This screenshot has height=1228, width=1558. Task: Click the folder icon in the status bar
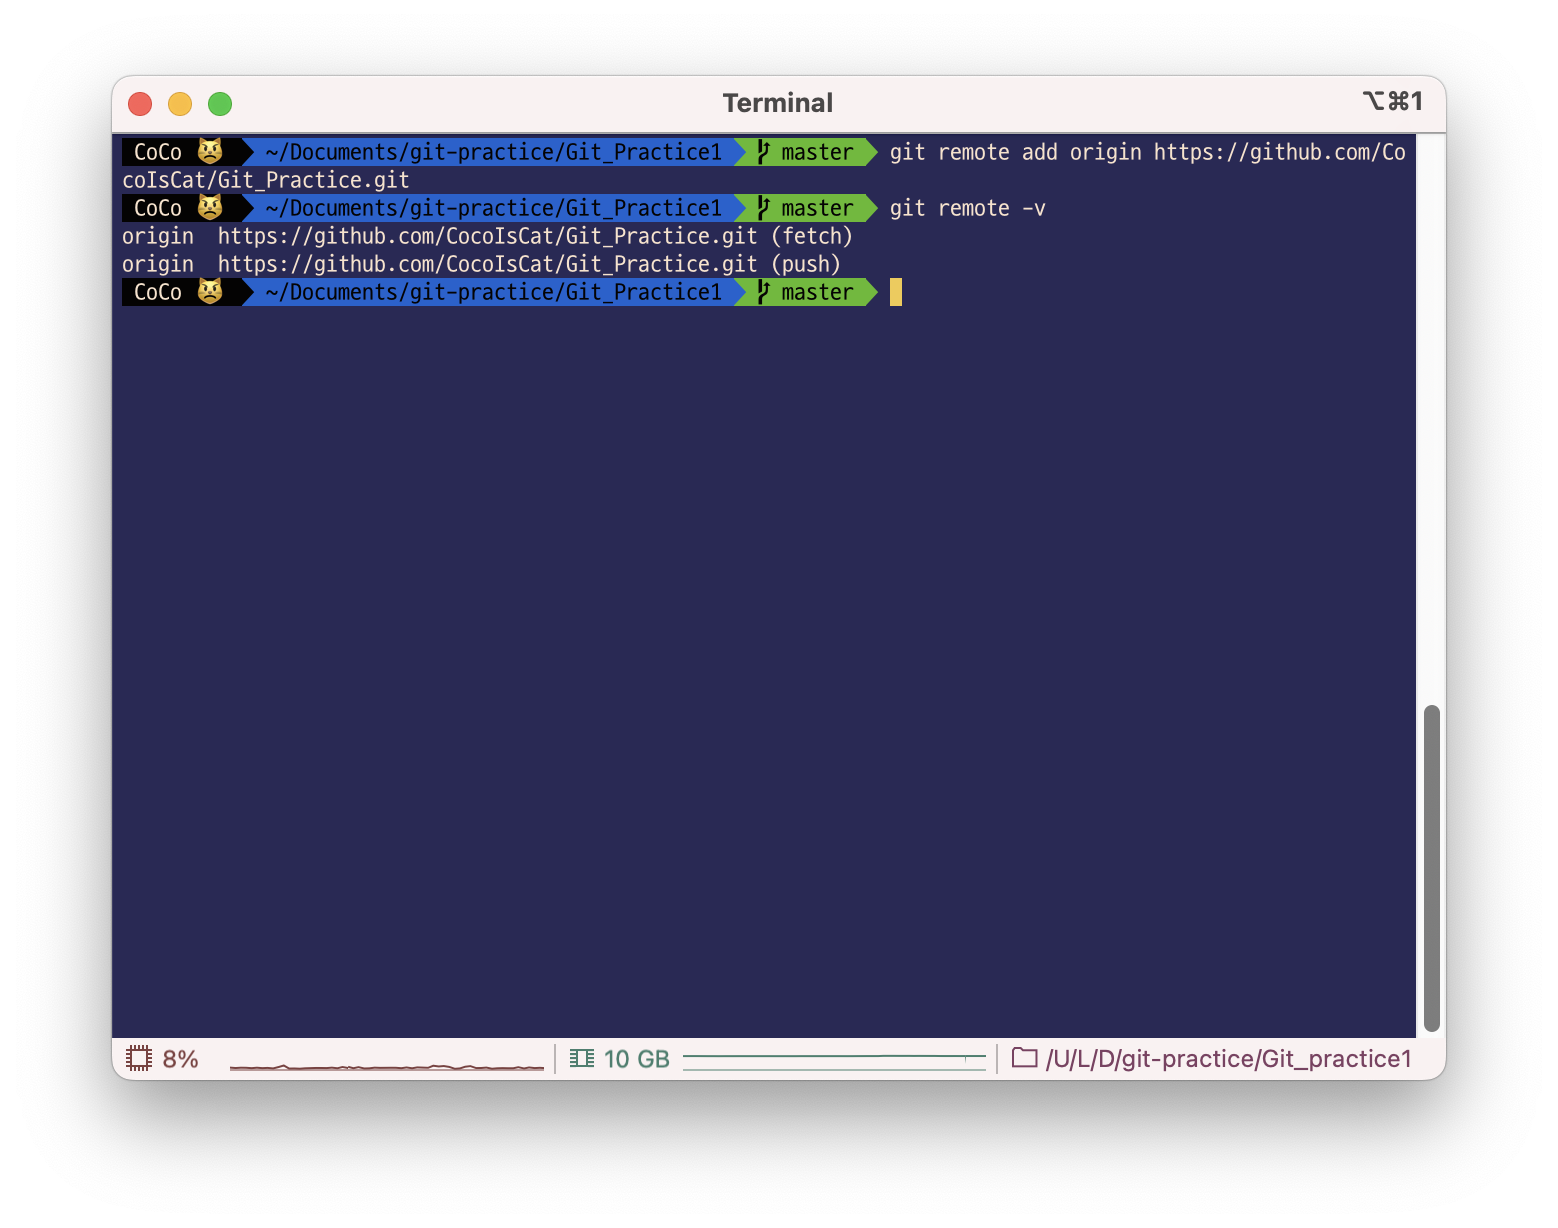(x=1024, y=1058)
